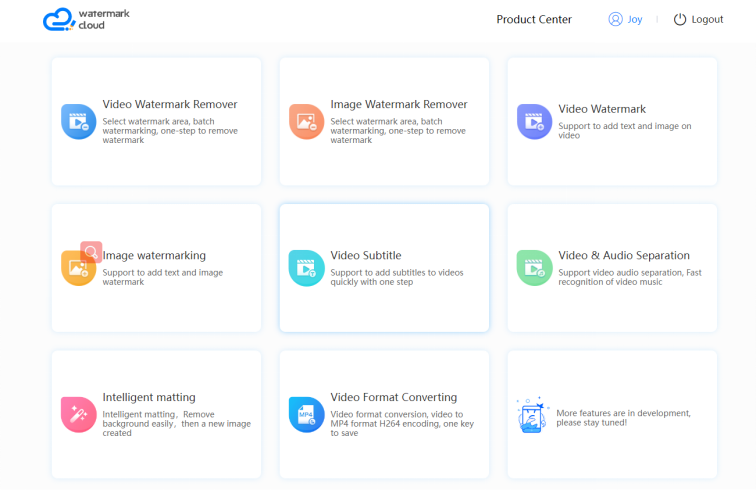Open the Video Subtitle title
This screenshot has width=756, height=491.
click(x=365, y=255)
